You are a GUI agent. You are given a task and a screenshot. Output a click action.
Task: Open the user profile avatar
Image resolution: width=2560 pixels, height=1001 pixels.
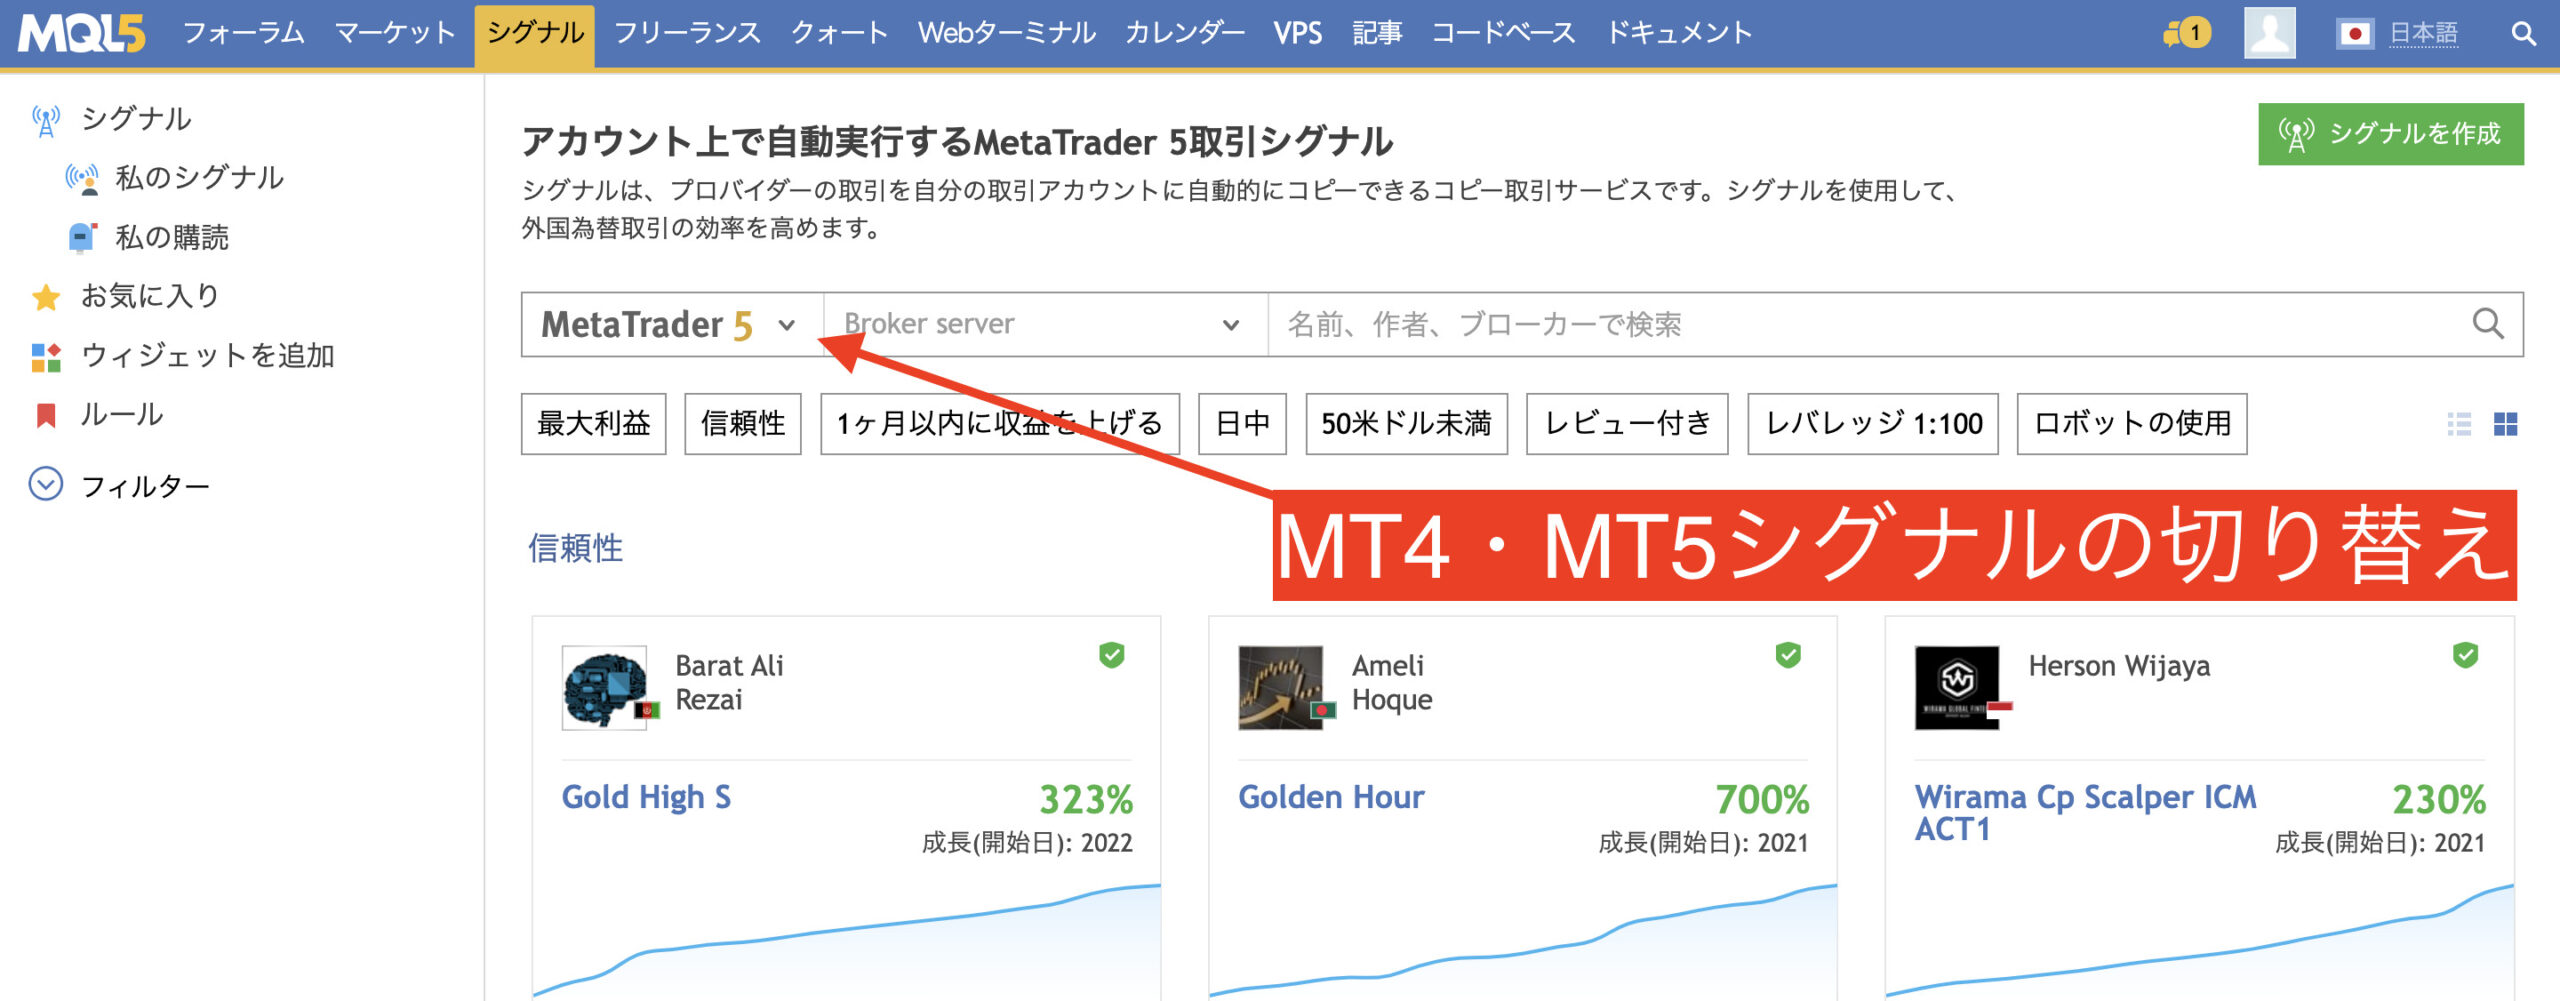tap(2269, 33)
